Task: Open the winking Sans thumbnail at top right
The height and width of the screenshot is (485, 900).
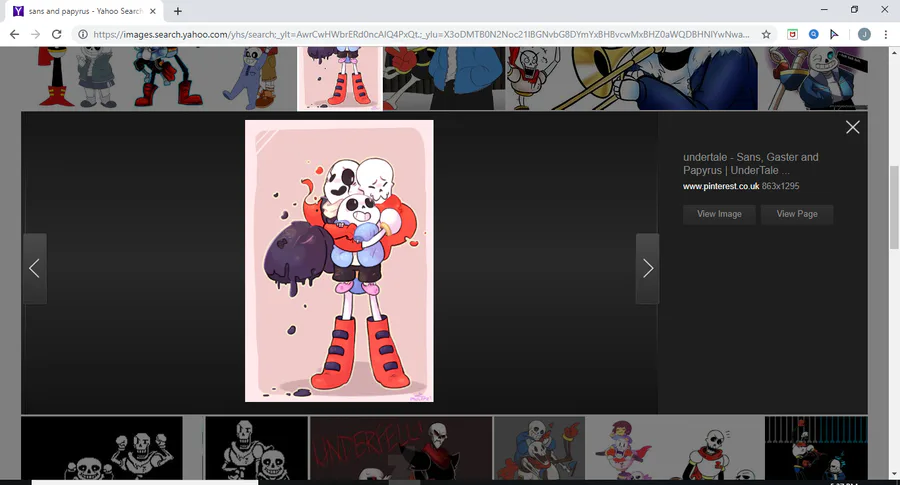Action: coord(813,78)
